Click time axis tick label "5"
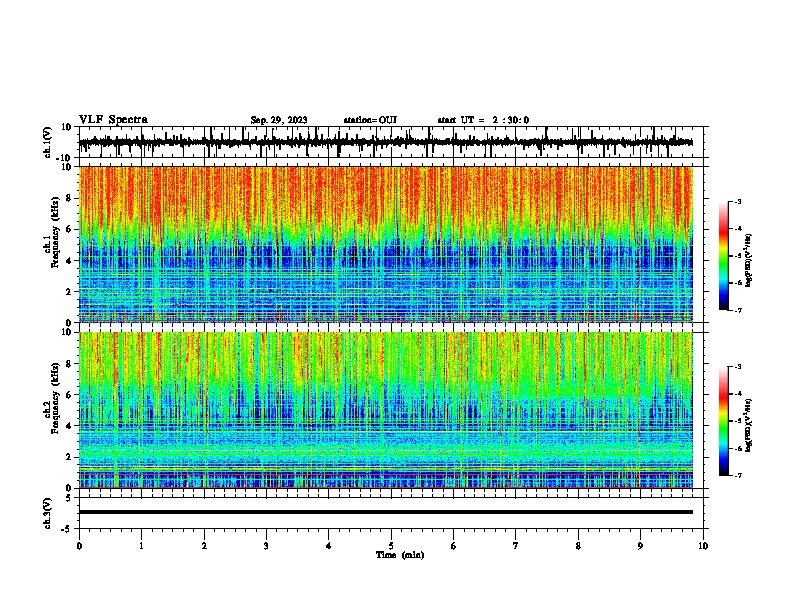Image resolution: width=792 pixels, height=612 pixels. coord(391,546)
